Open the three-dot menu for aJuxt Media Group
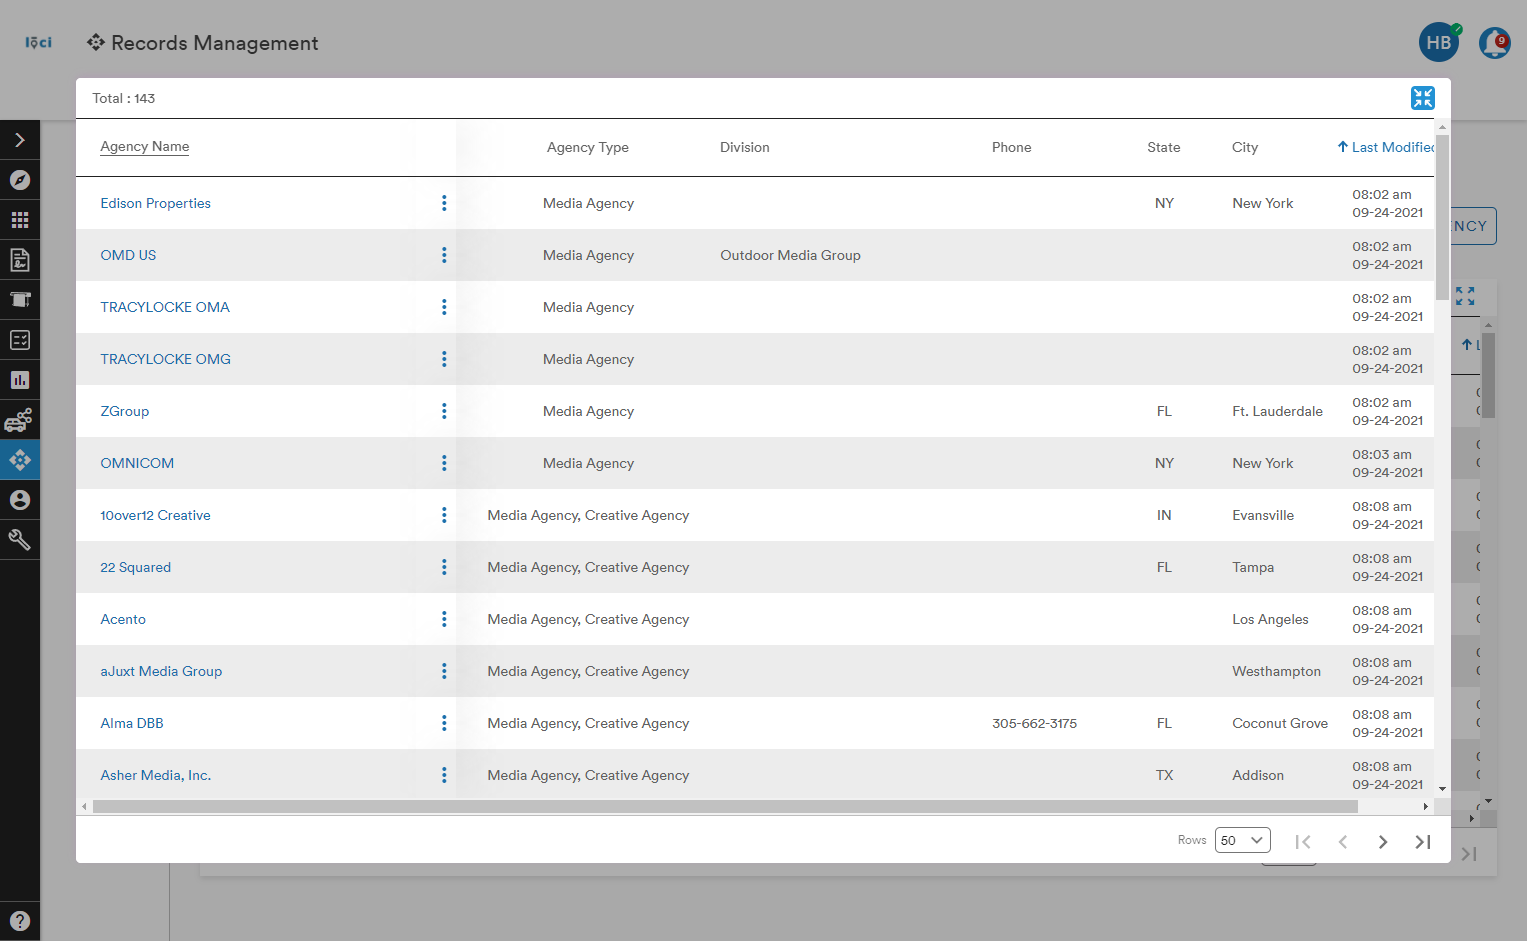 coord(444,671)
